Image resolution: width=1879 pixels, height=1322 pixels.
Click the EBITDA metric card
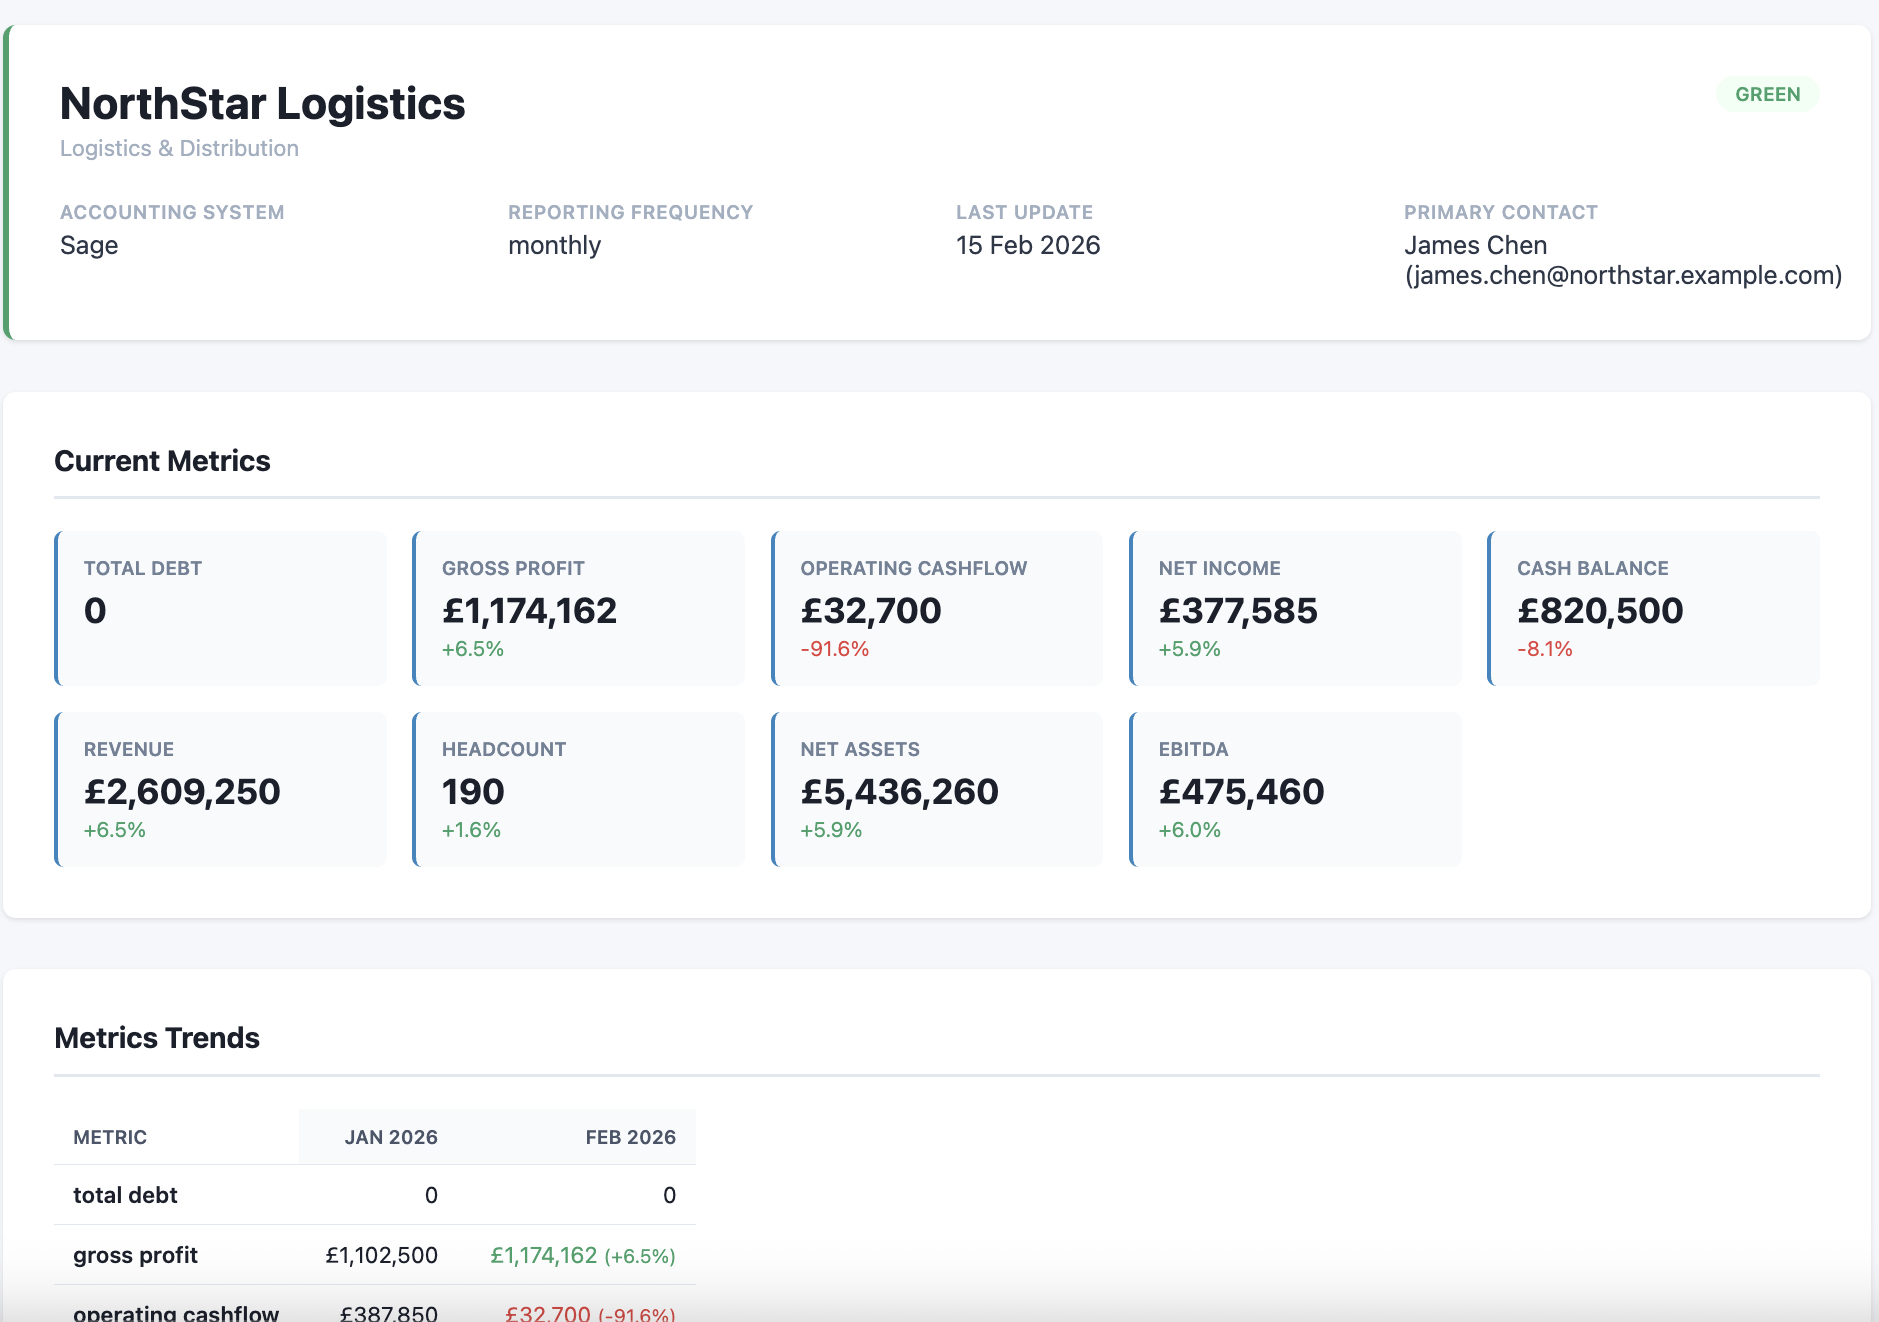(1295, 788)
